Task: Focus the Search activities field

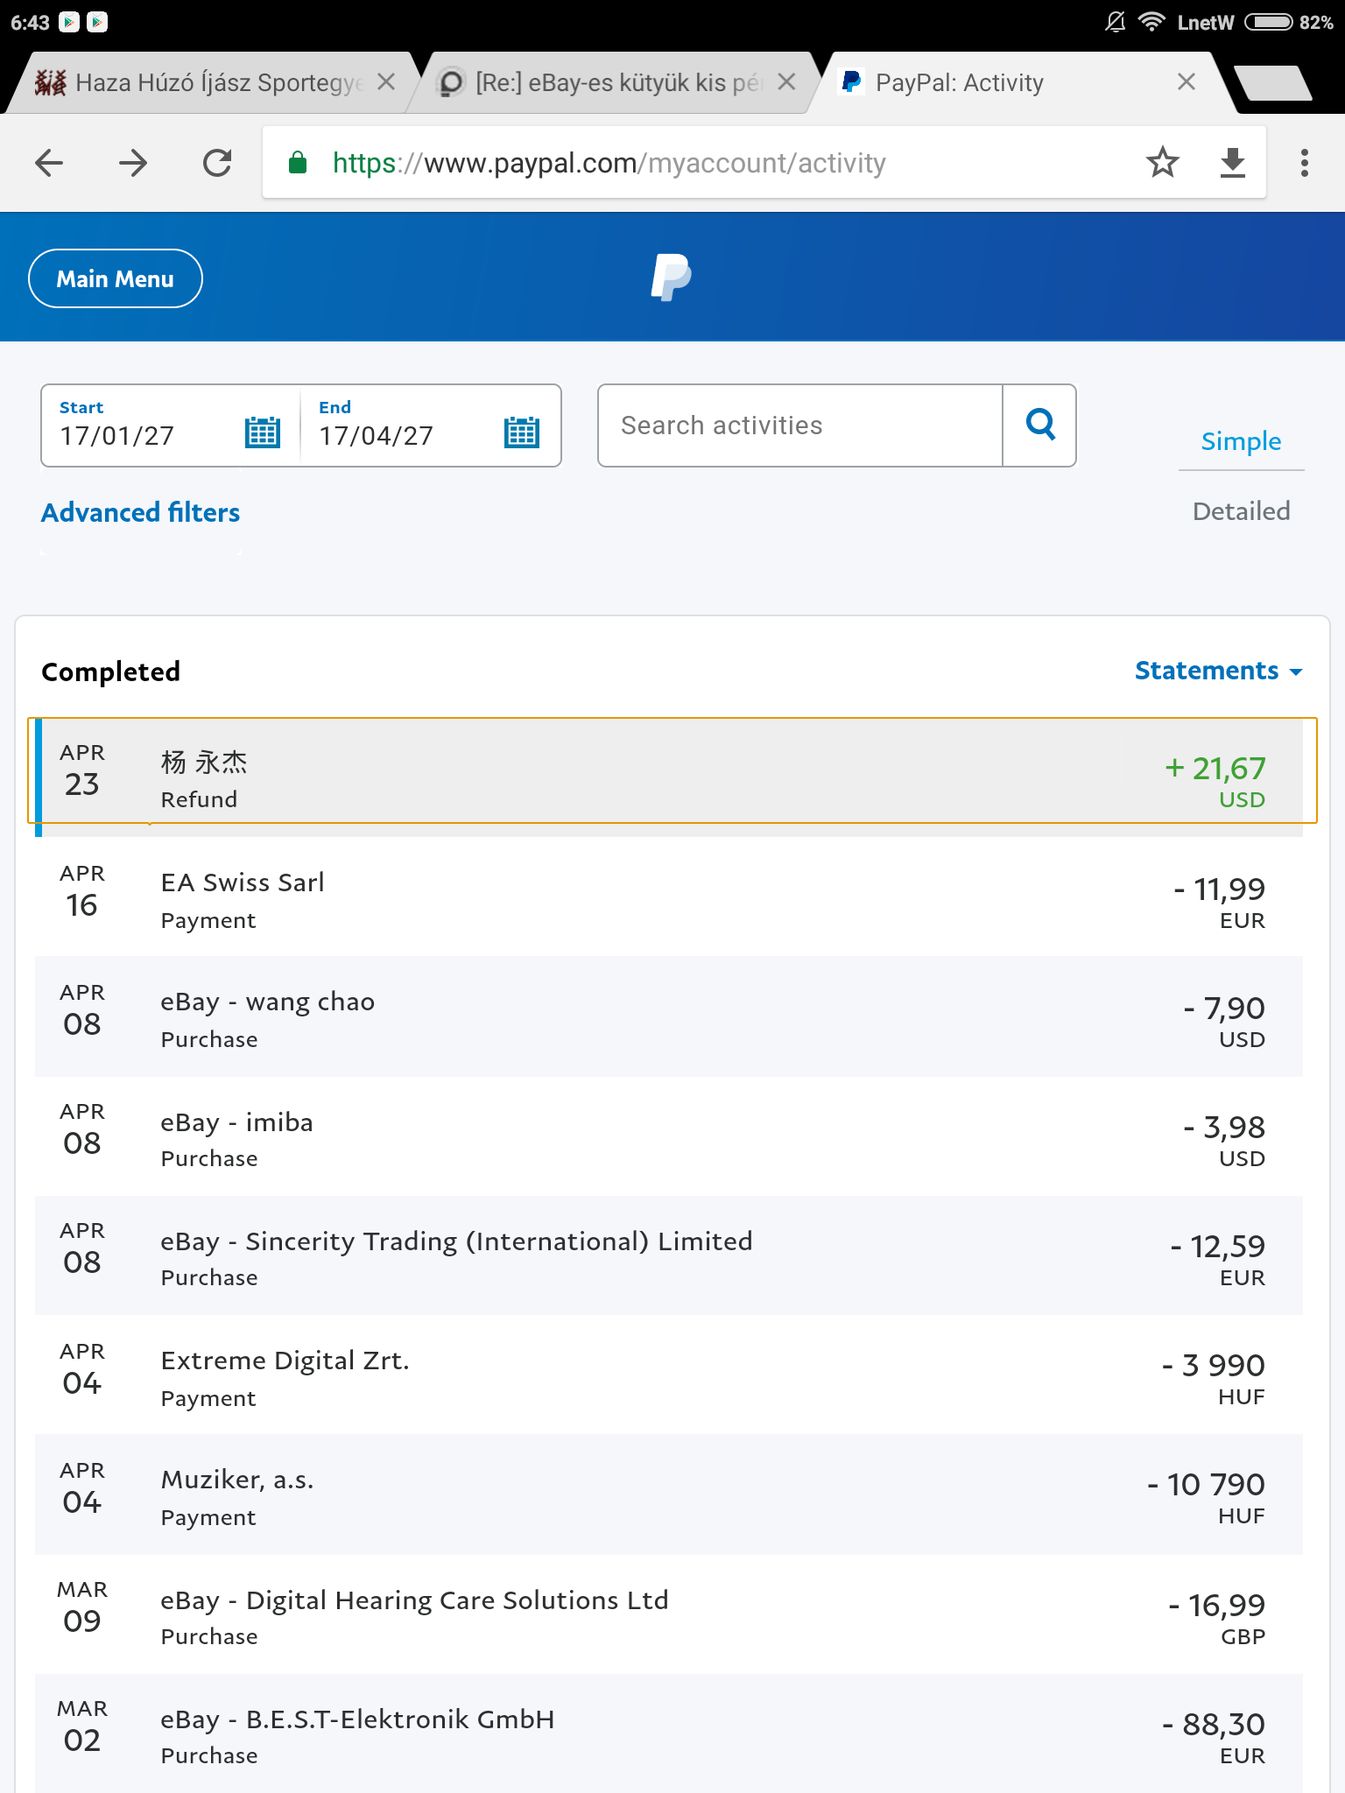Action: pos(800,426)
